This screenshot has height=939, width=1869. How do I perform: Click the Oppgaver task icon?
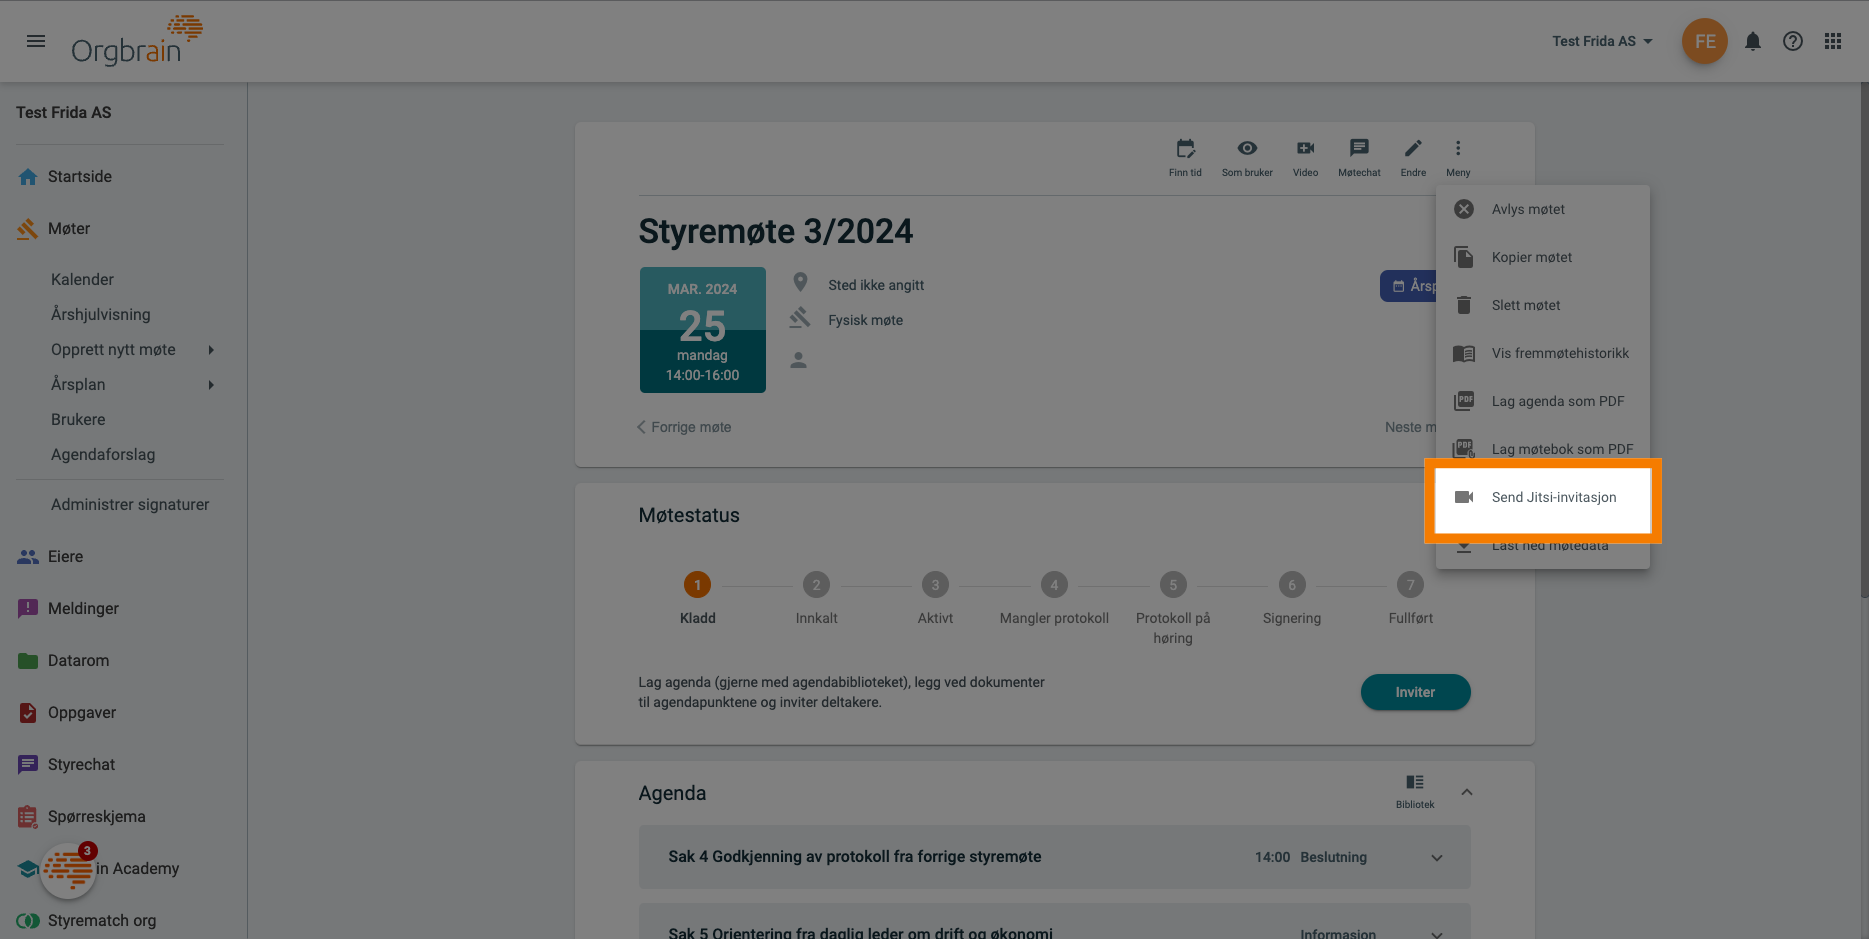[x=28, y=712]
